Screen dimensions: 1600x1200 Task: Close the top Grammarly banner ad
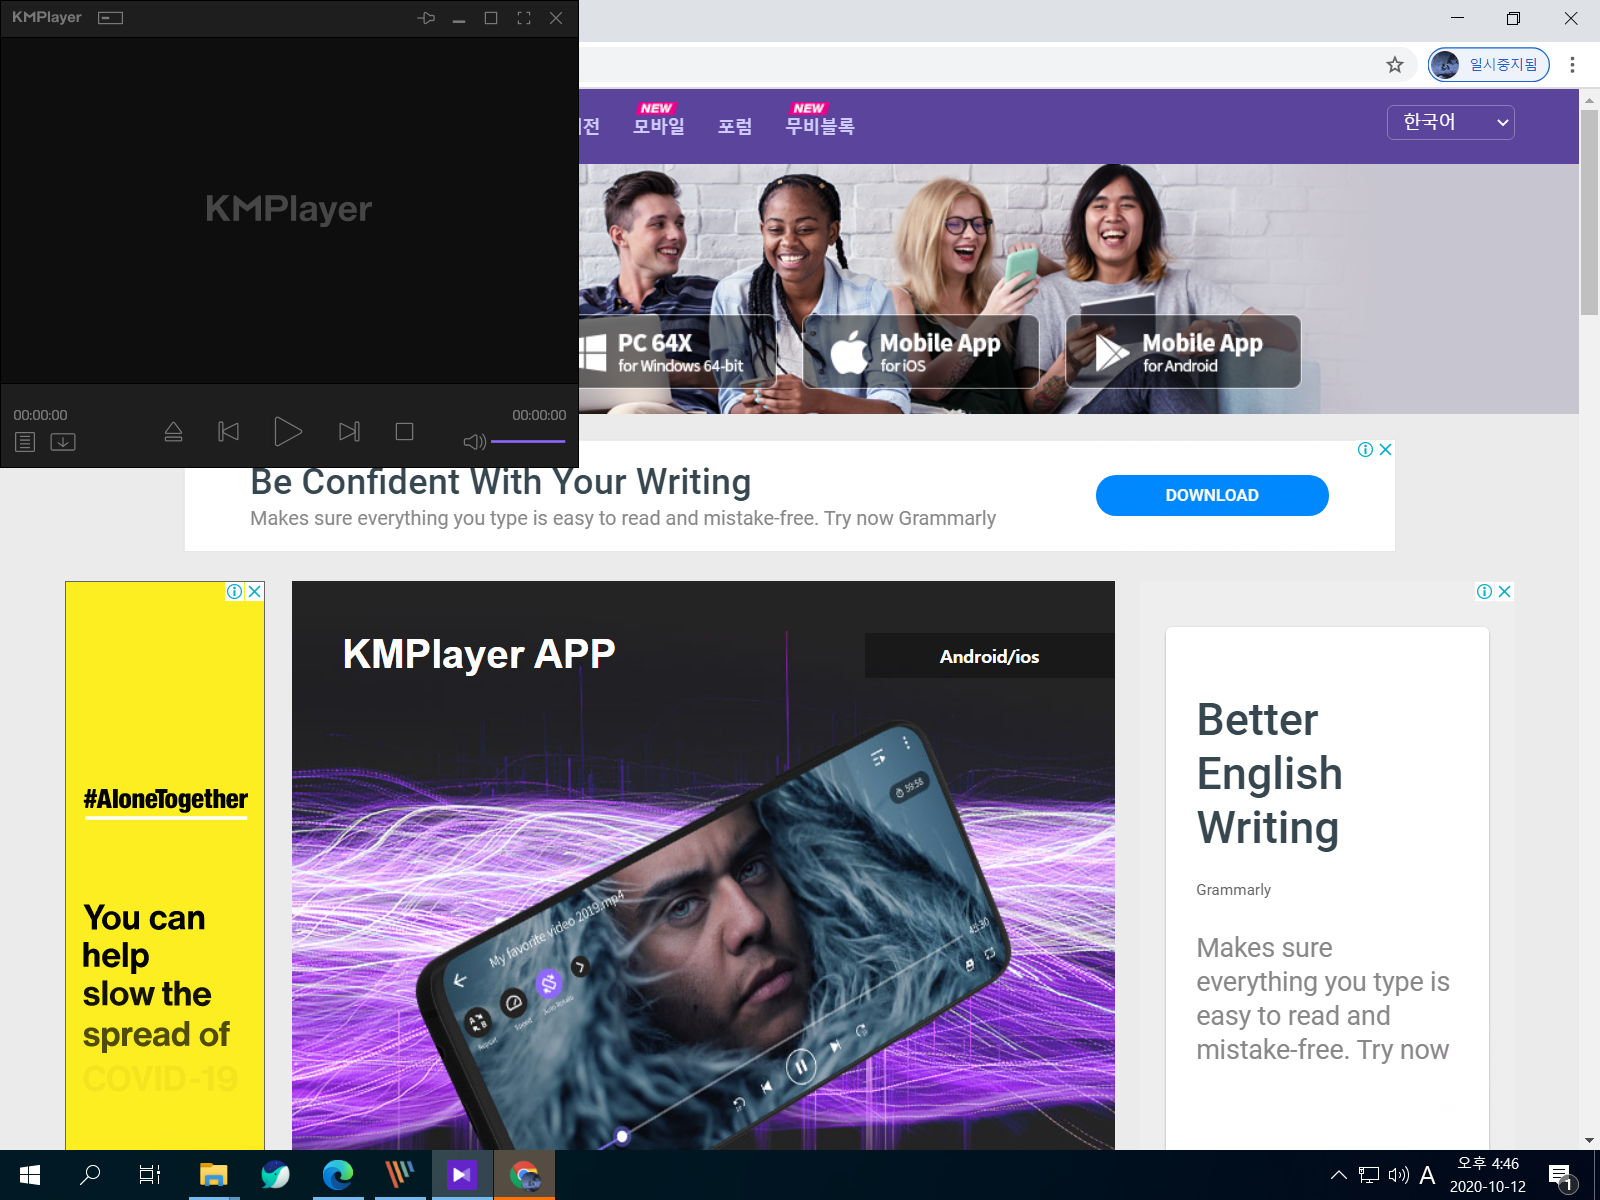tap(1385, 450)
